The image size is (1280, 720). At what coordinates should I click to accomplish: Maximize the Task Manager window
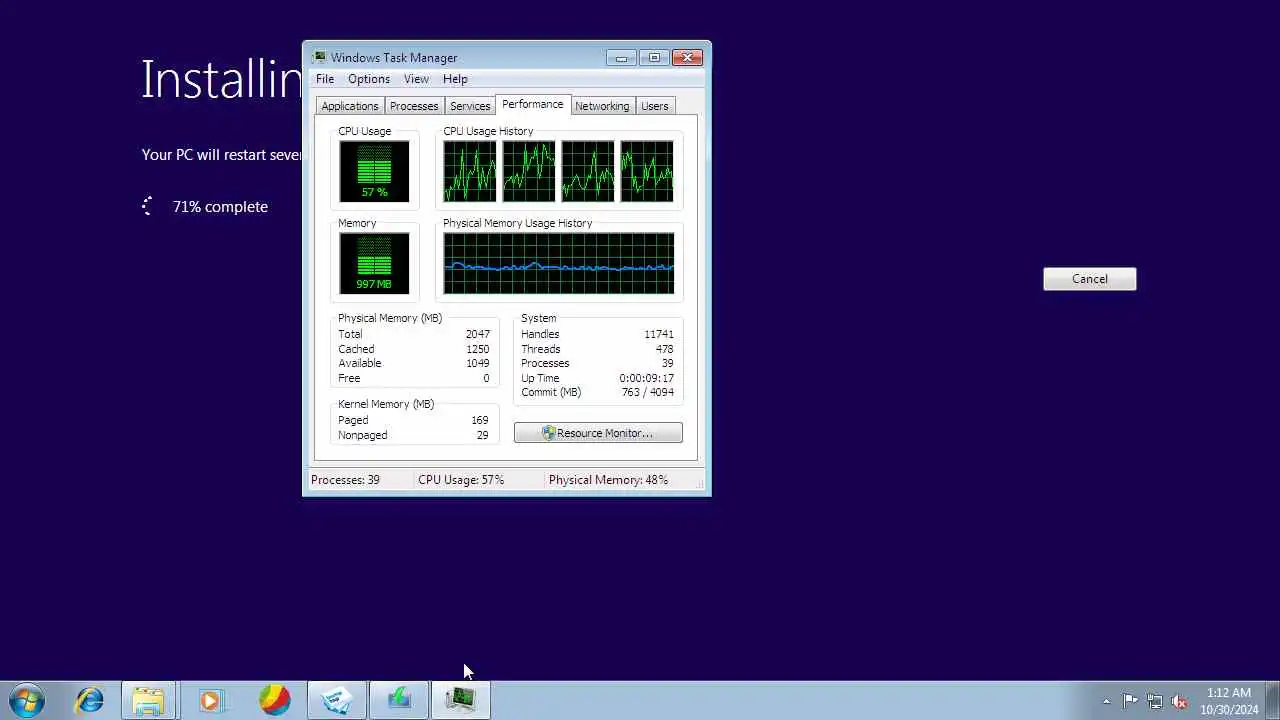point(654,58)
